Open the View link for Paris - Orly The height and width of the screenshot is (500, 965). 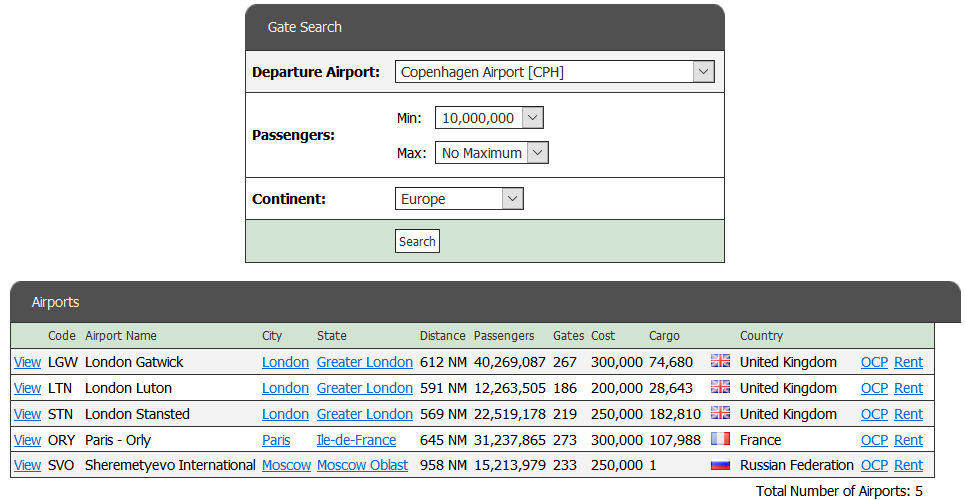coord(28,440)
